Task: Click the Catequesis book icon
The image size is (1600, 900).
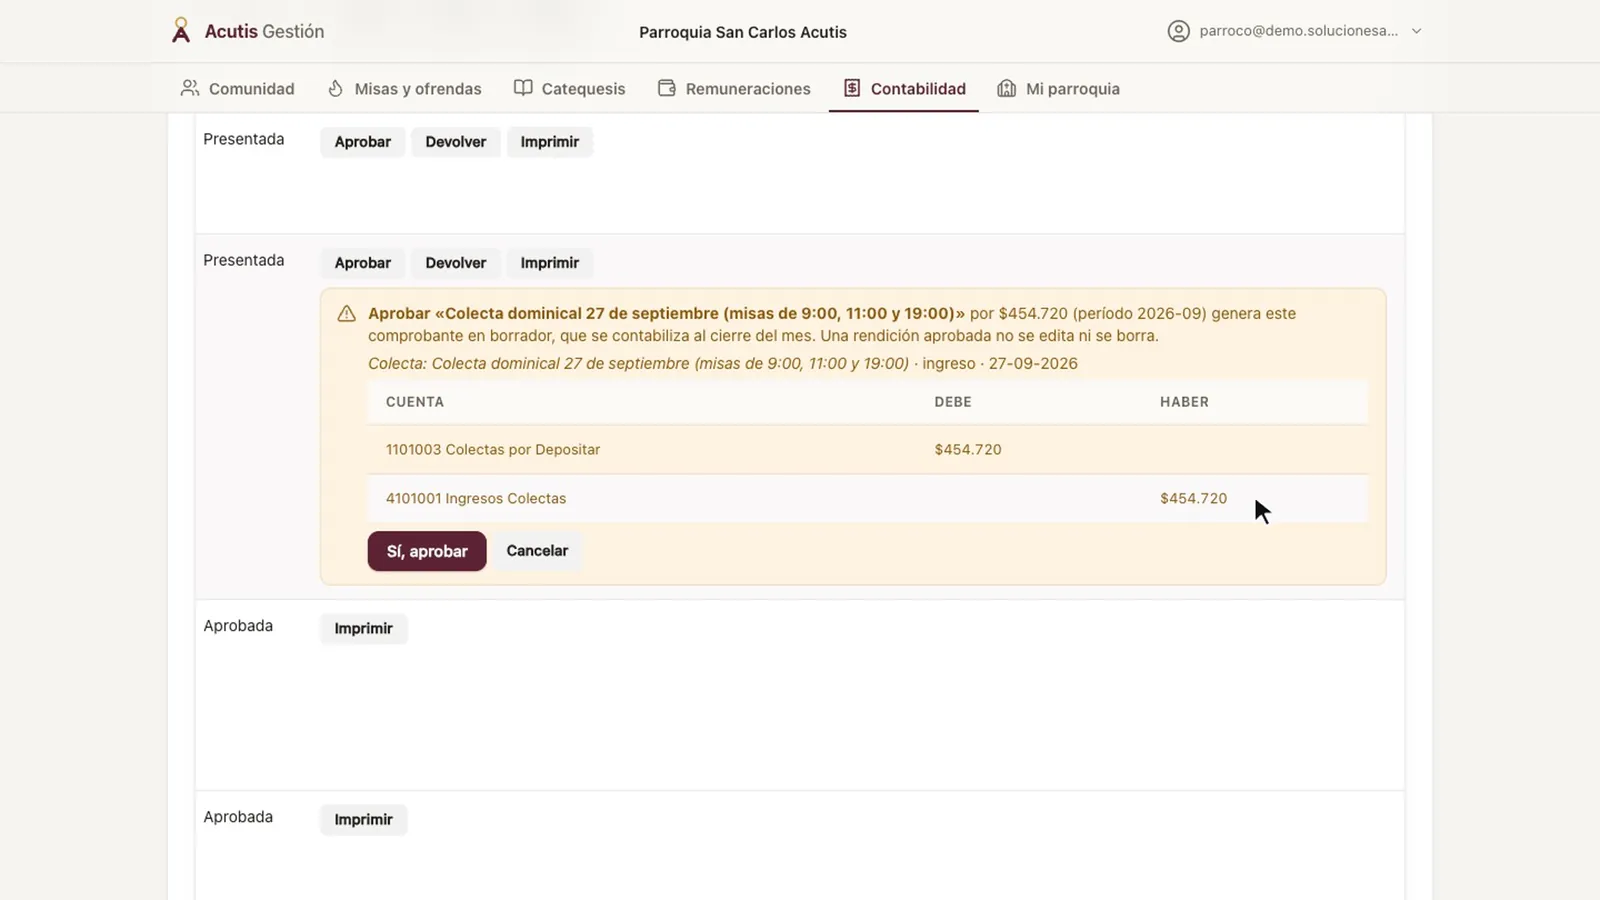Action: [523, 88]
